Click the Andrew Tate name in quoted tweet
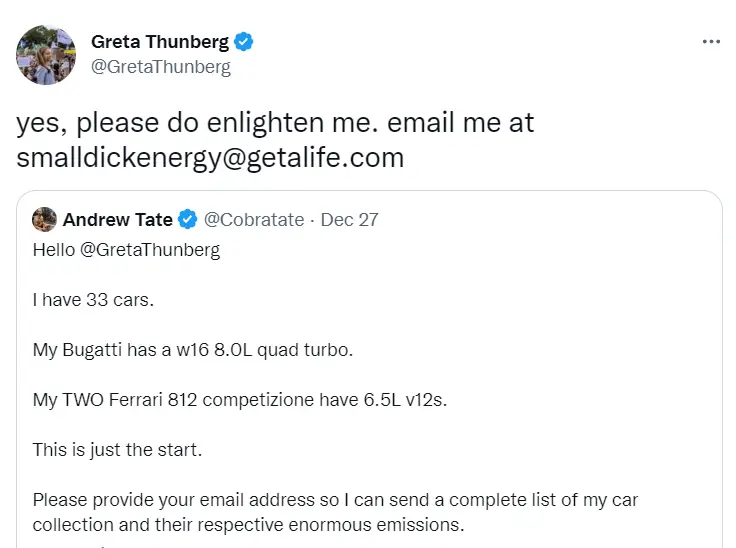The width and height of the screenshot is (736, 548). tap(117, 219)
